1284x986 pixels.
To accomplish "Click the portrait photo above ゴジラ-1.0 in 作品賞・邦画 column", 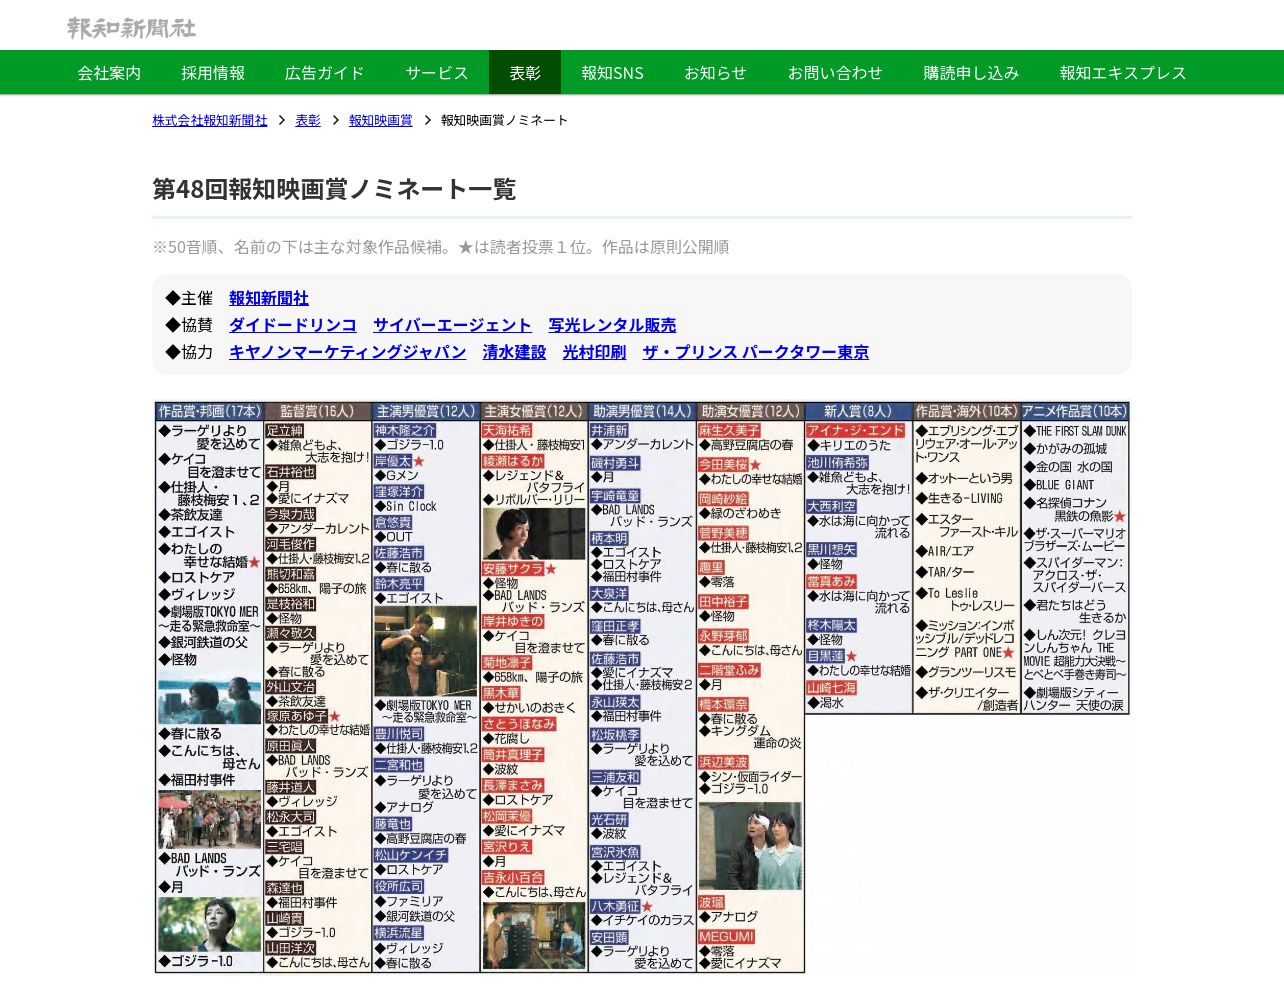I will click(x=209, y=924).
